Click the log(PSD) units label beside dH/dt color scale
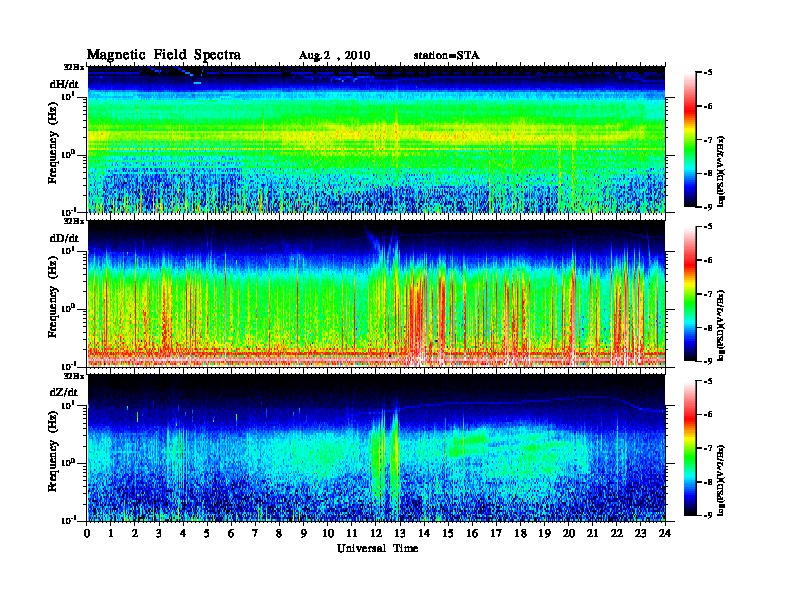This screenshot has height=612, width=792. [722, 171]
